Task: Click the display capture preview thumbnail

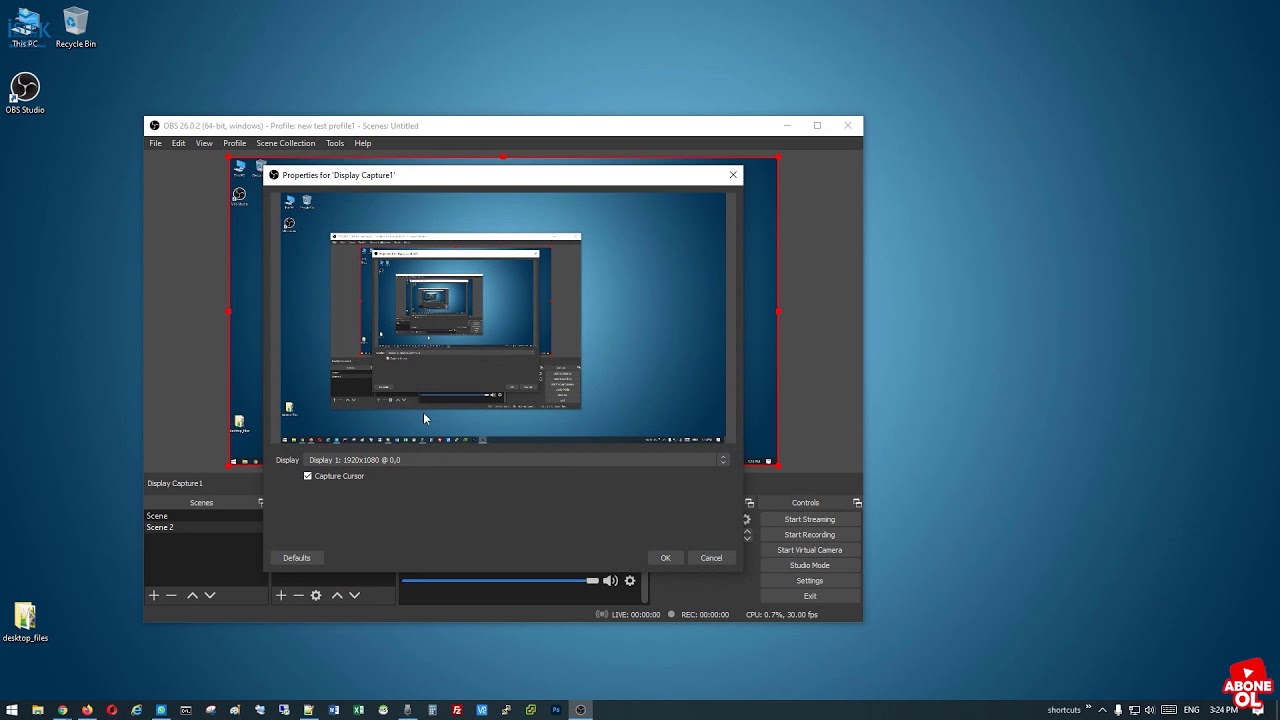Action: coord(503,318)
